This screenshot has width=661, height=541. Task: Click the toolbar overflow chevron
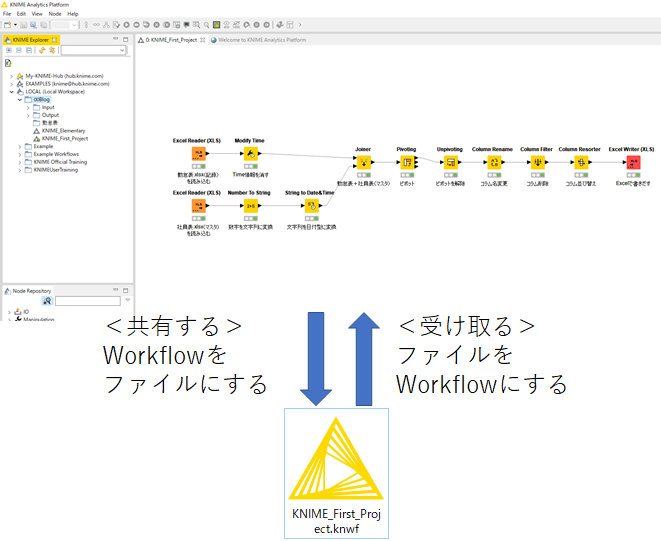pos(300,25)
